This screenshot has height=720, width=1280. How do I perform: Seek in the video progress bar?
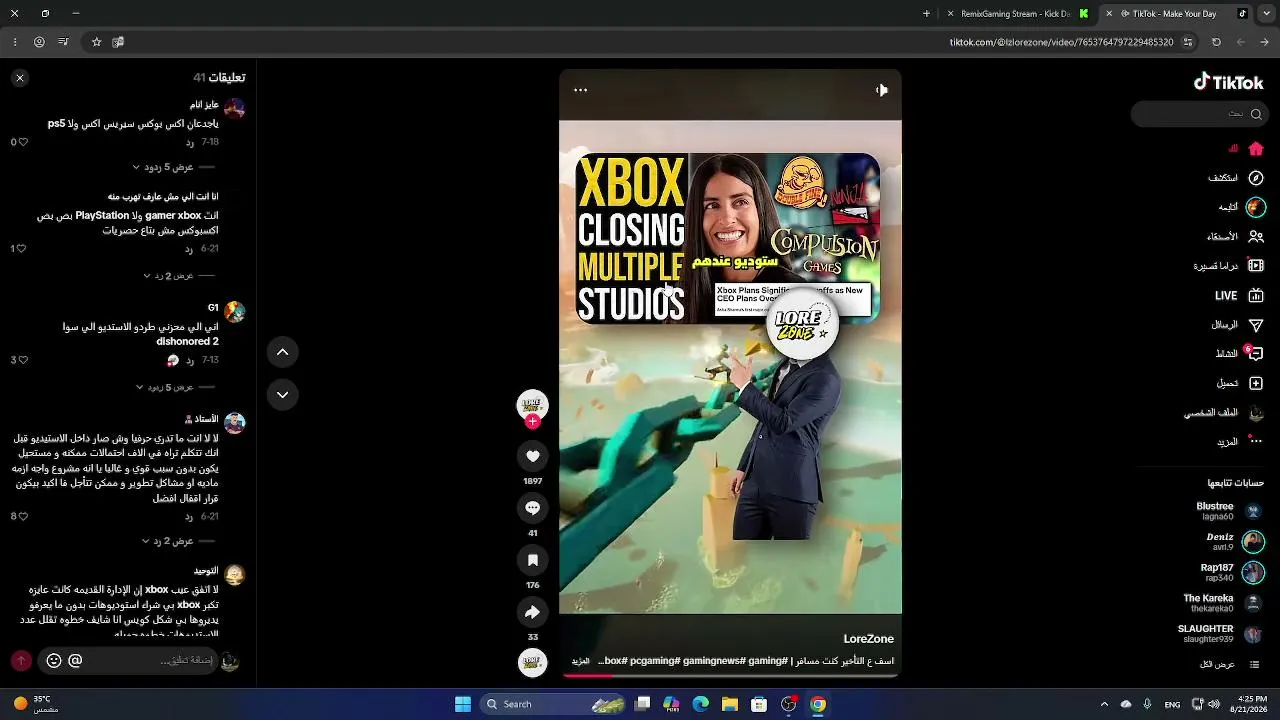[730, 675]
